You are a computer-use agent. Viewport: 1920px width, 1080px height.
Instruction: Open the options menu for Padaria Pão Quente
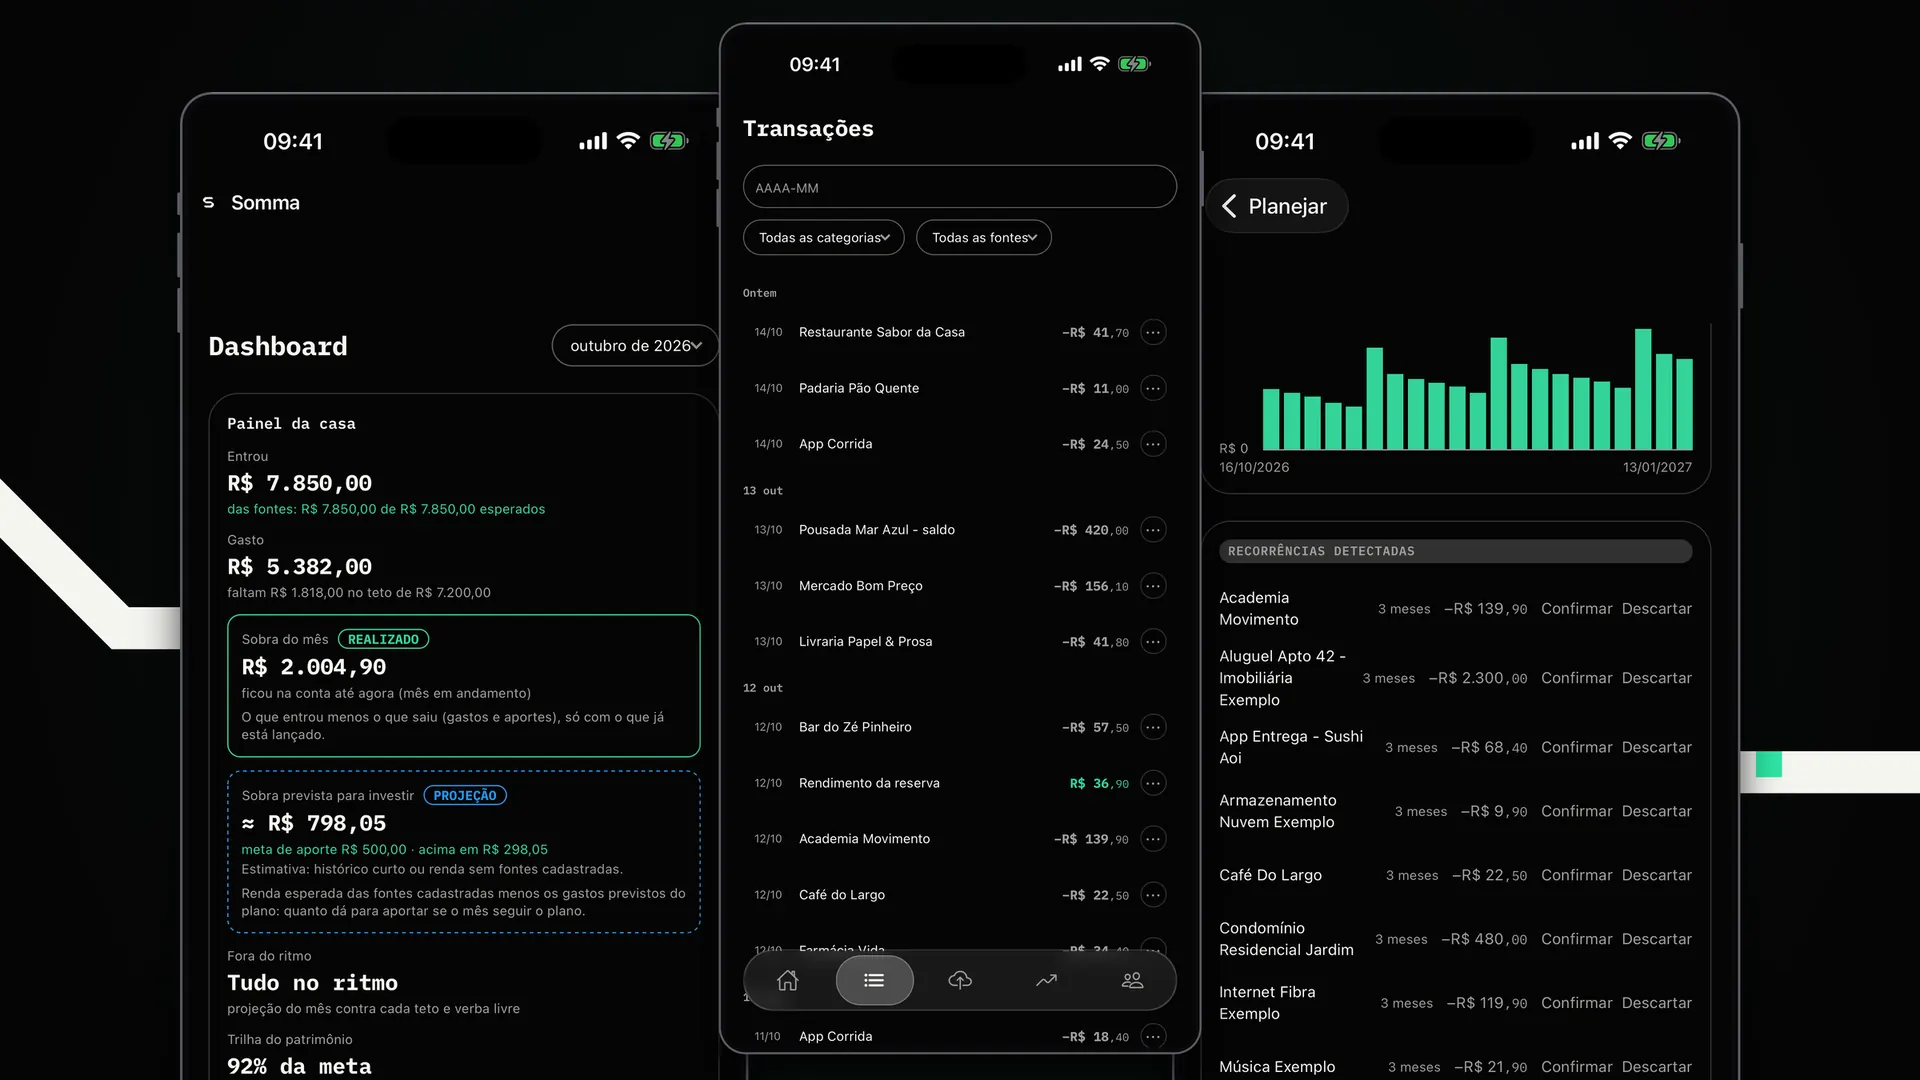coord(1153,388)
